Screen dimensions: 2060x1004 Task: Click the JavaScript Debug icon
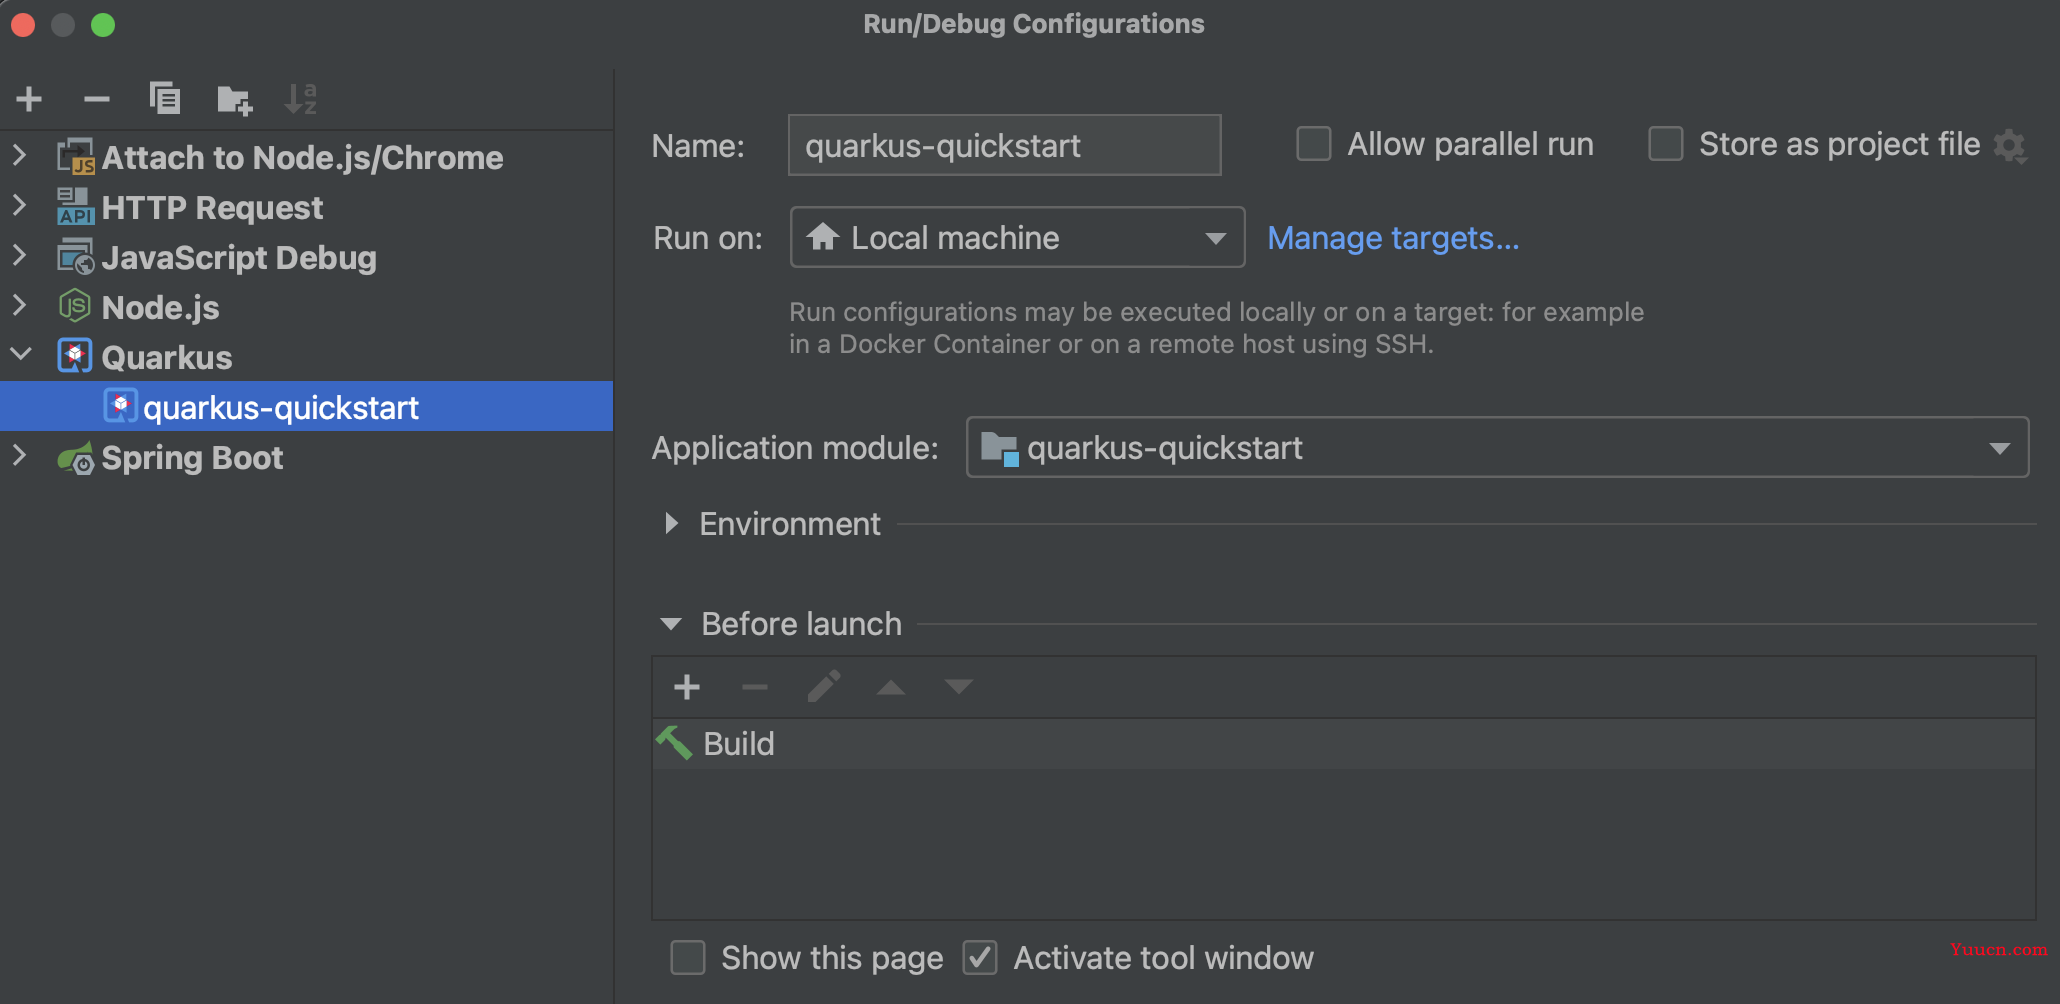click(75, 257)
